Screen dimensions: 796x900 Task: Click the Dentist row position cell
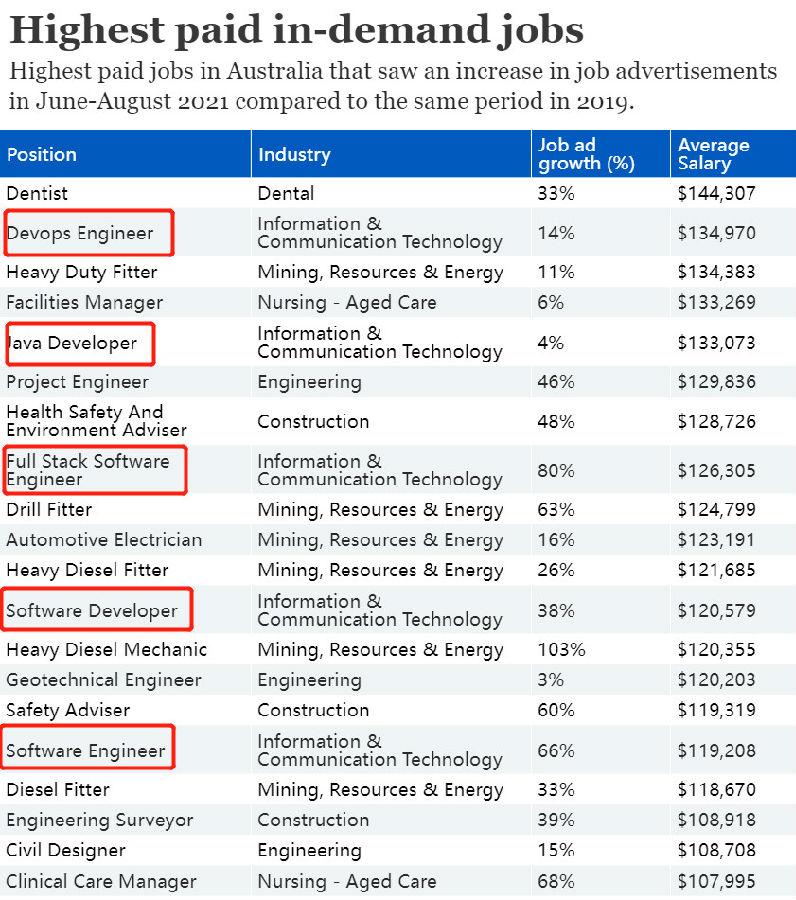pyautogui.click(x=37, y=193)
